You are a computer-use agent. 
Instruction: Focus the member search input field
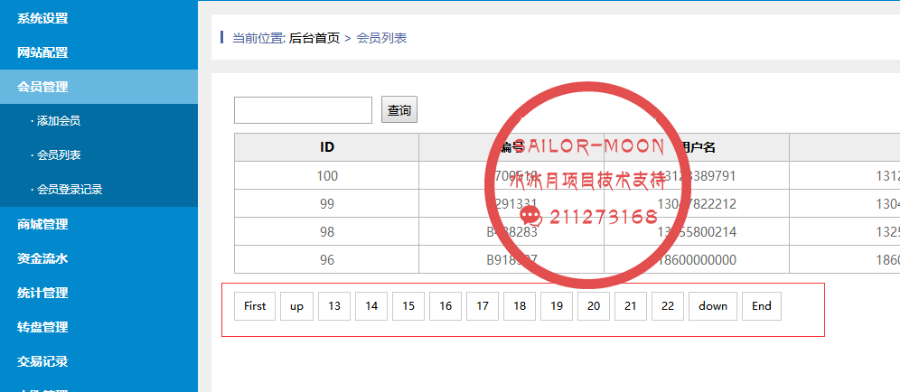pos(303,110)
